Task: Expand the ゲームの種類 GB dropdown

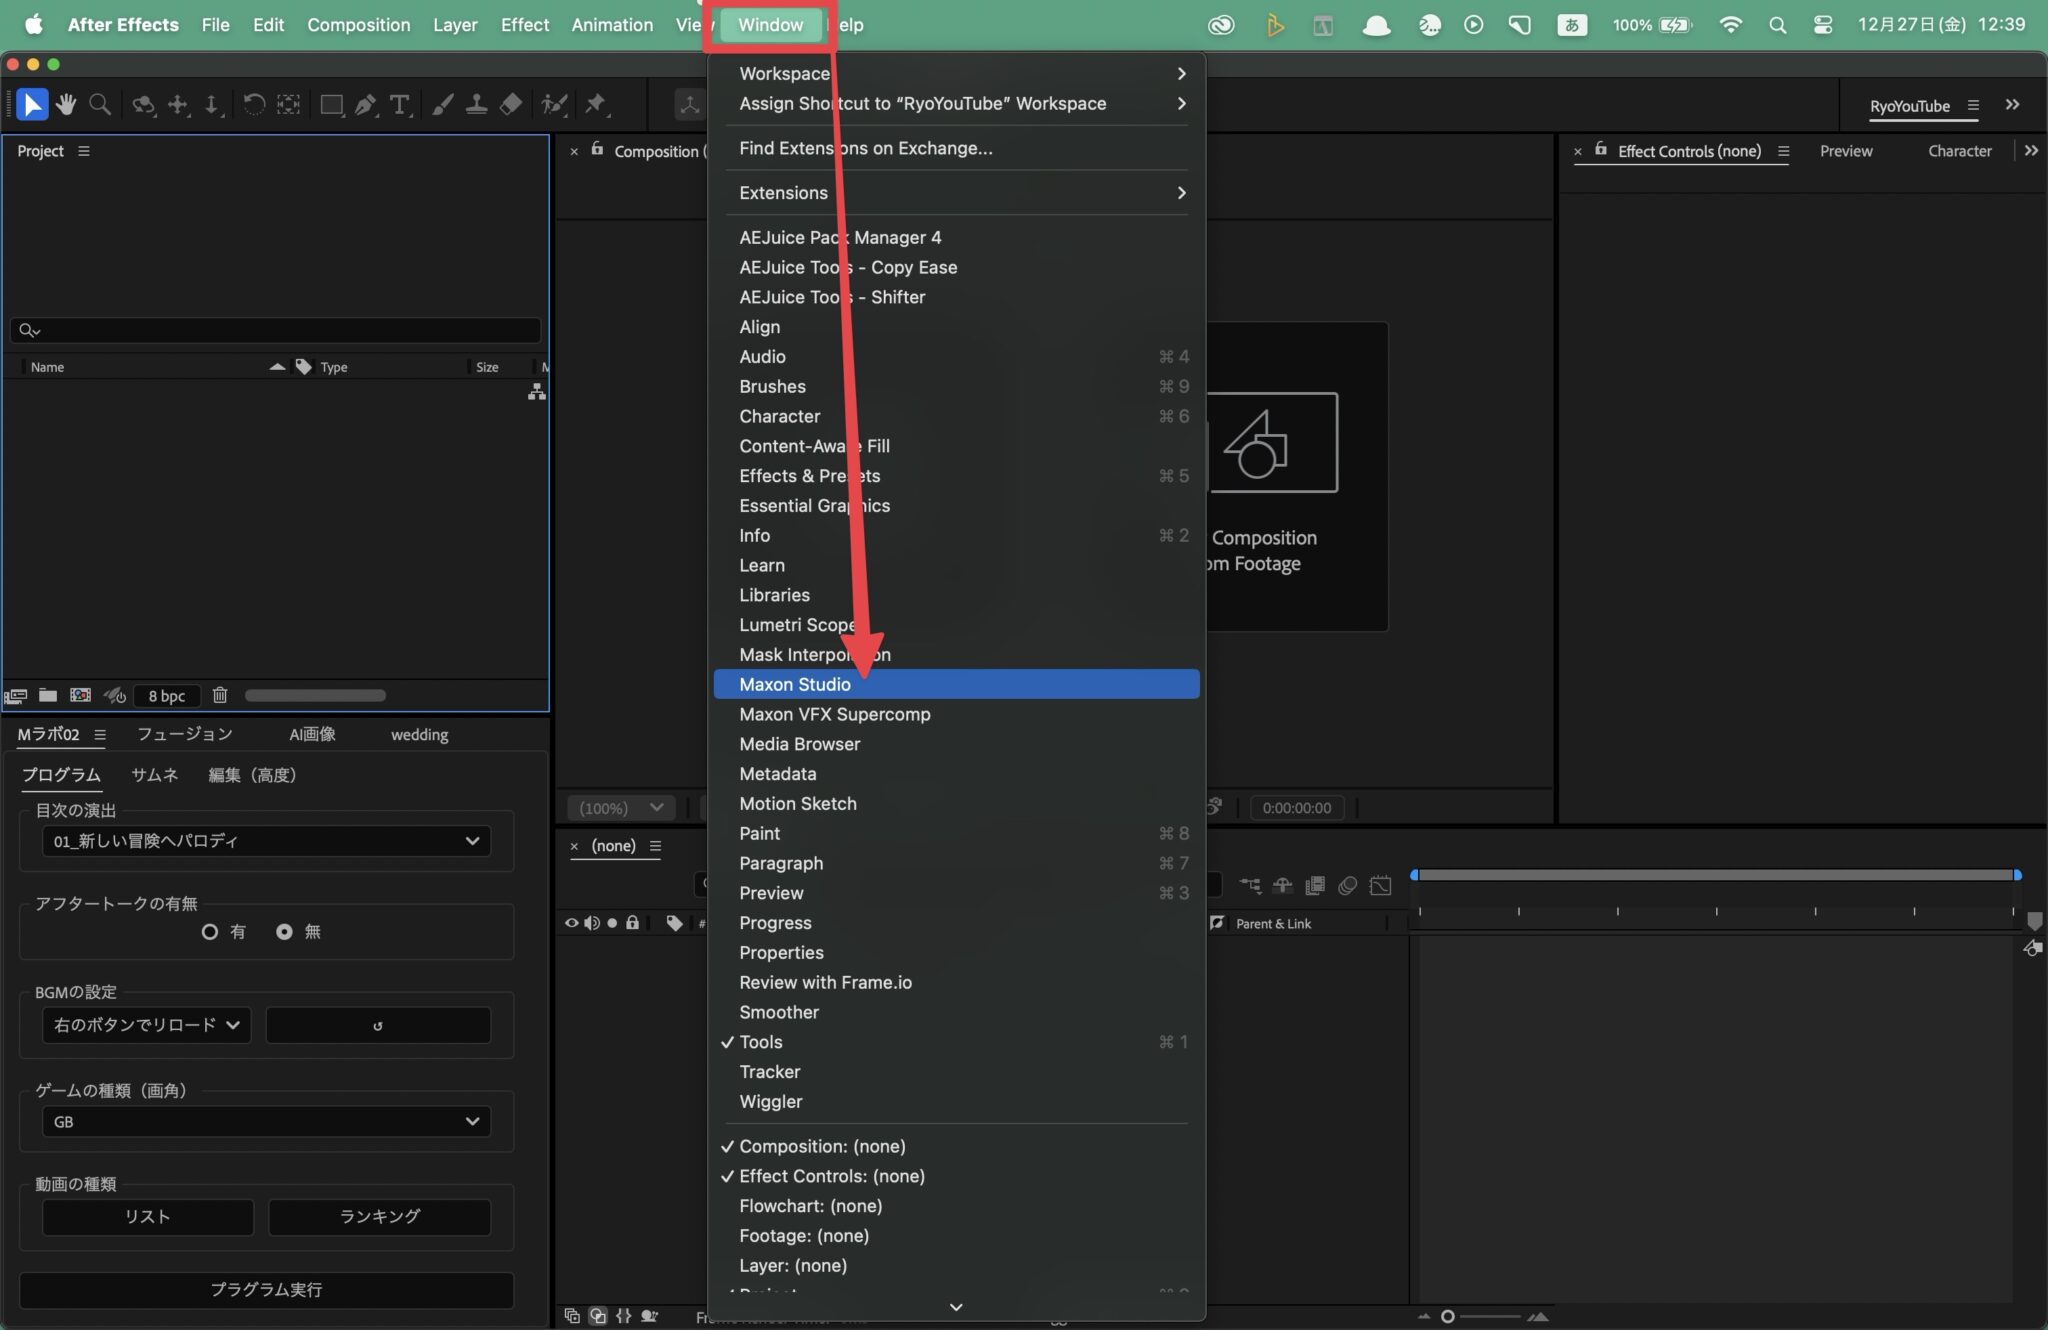Action: click(x=265, y=1121)
